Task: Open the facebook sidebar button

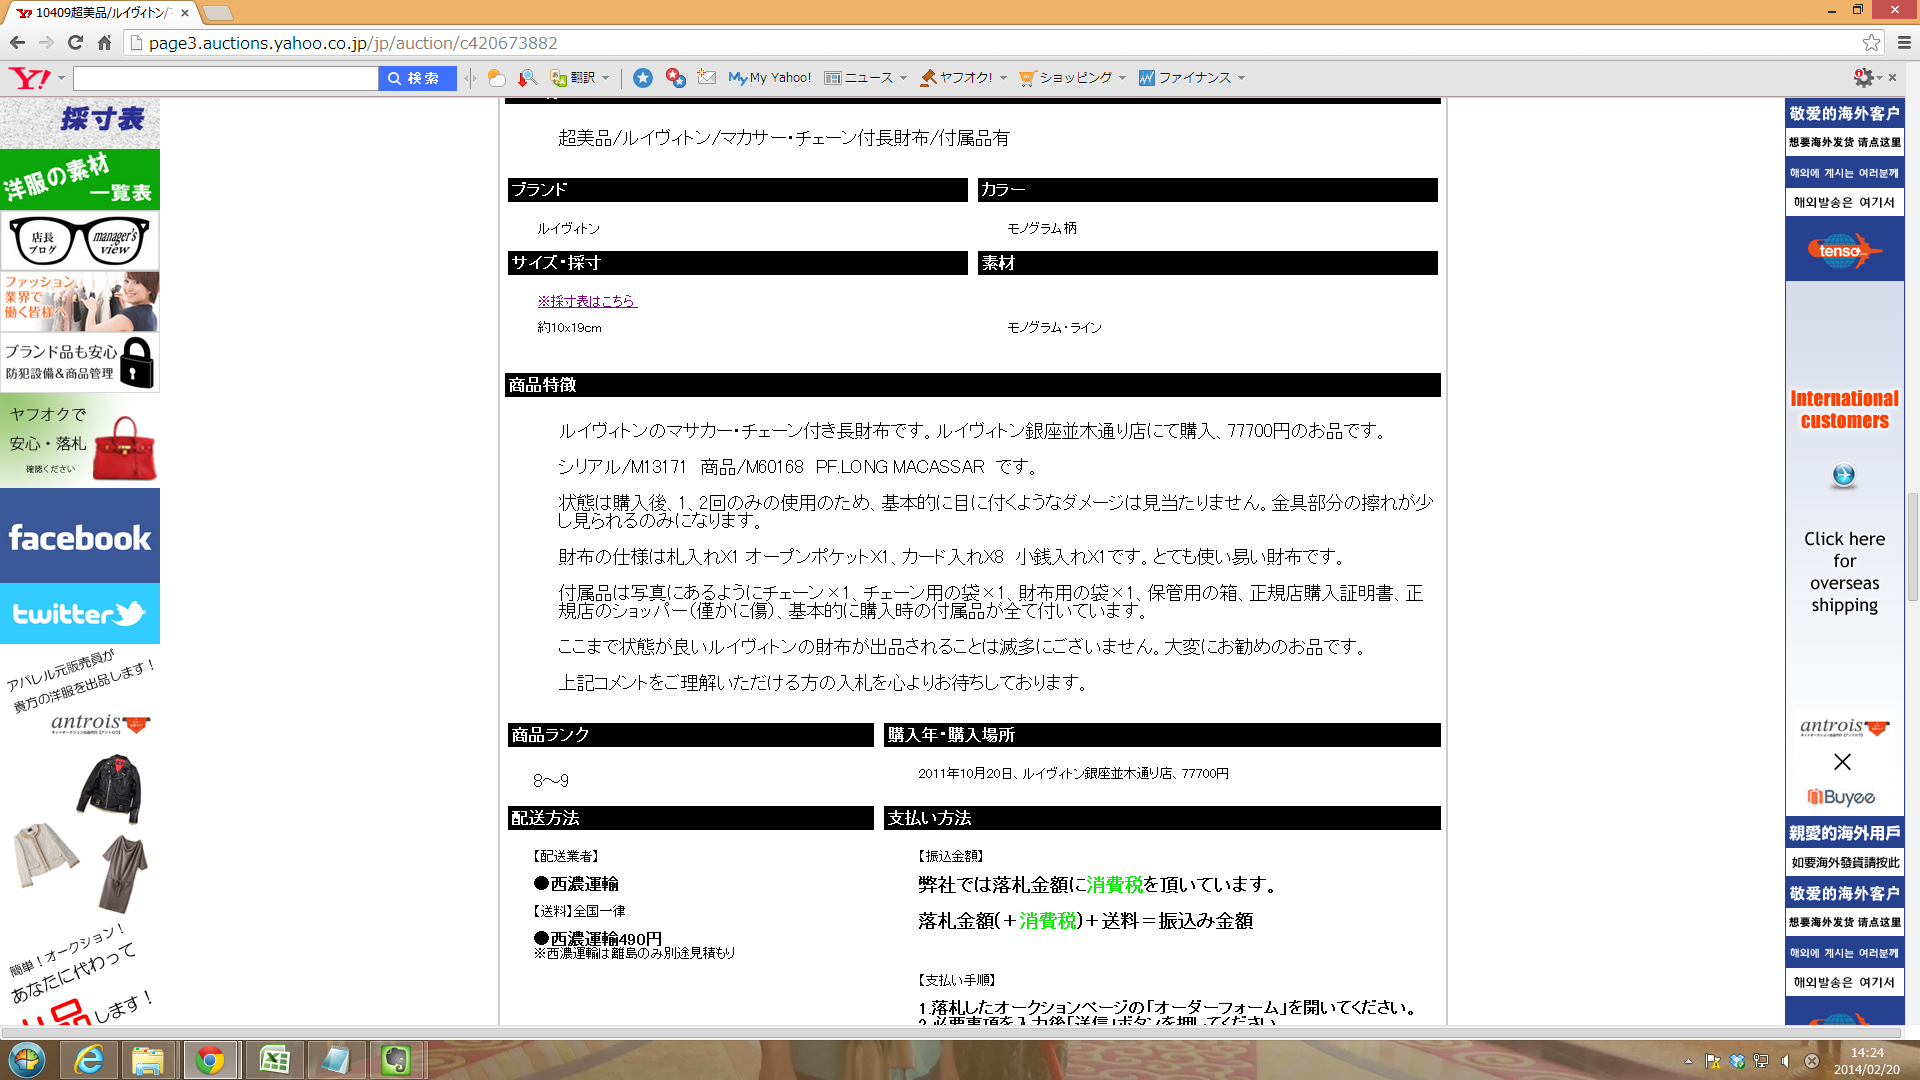Action: pyautogui.click(x=80, y=536)
